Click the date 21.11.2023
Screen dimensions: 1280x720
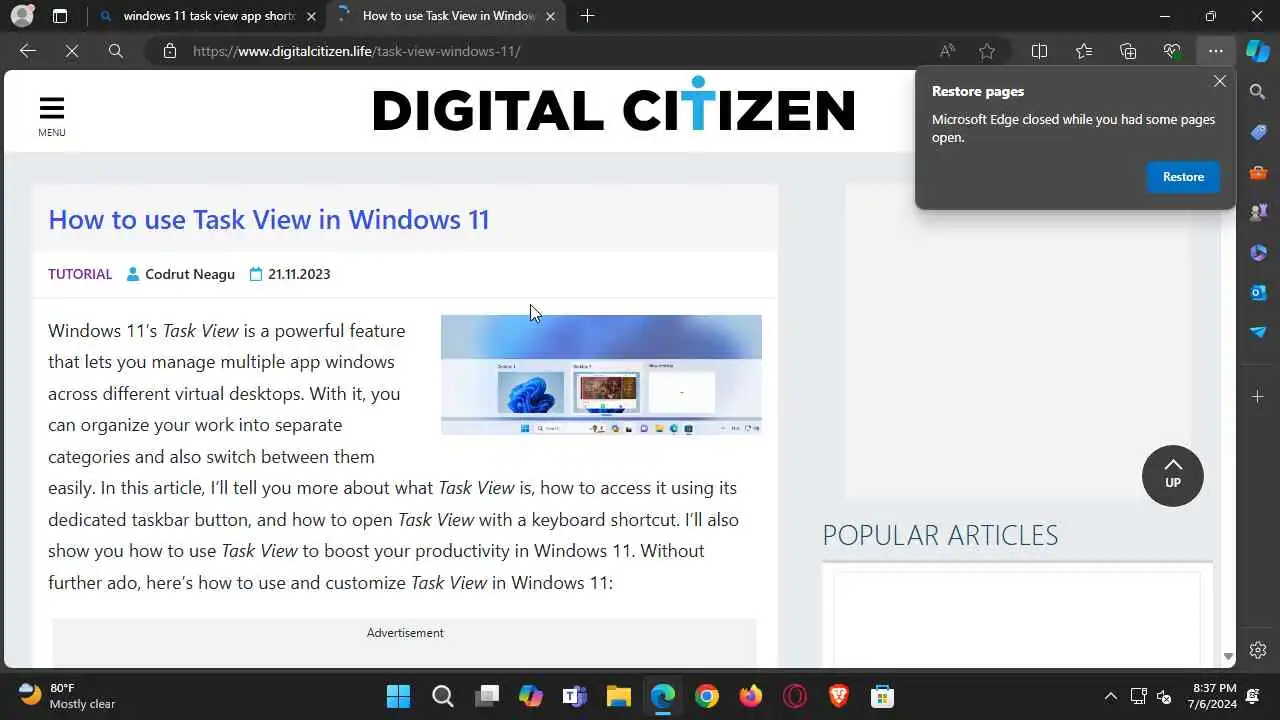pyautogui.click(x=299, y=274)
